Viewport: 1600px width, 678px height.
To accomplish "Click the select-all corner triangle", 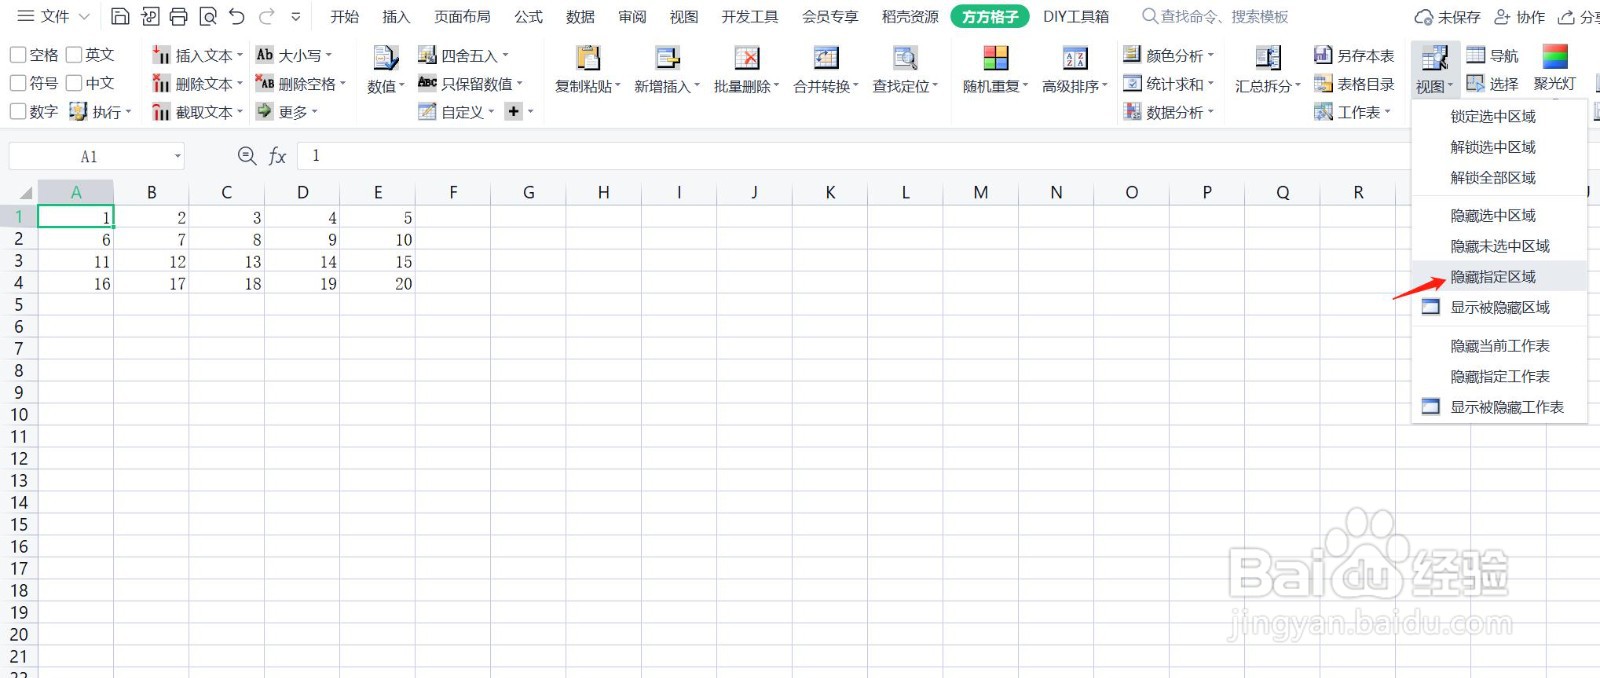I will click(25, 193).
